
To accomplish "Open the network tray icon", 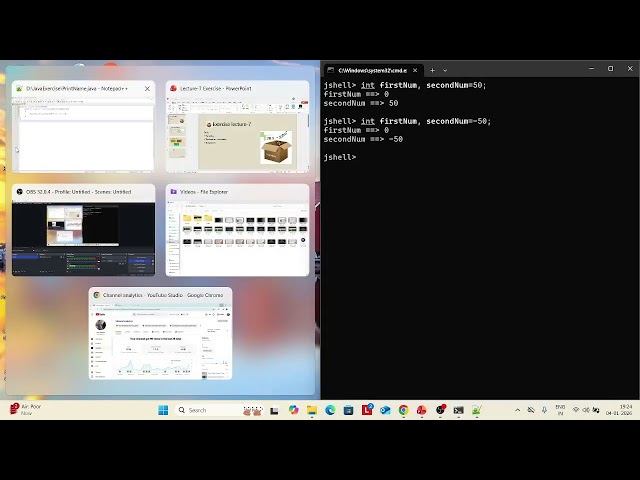I will coord(576,410).
